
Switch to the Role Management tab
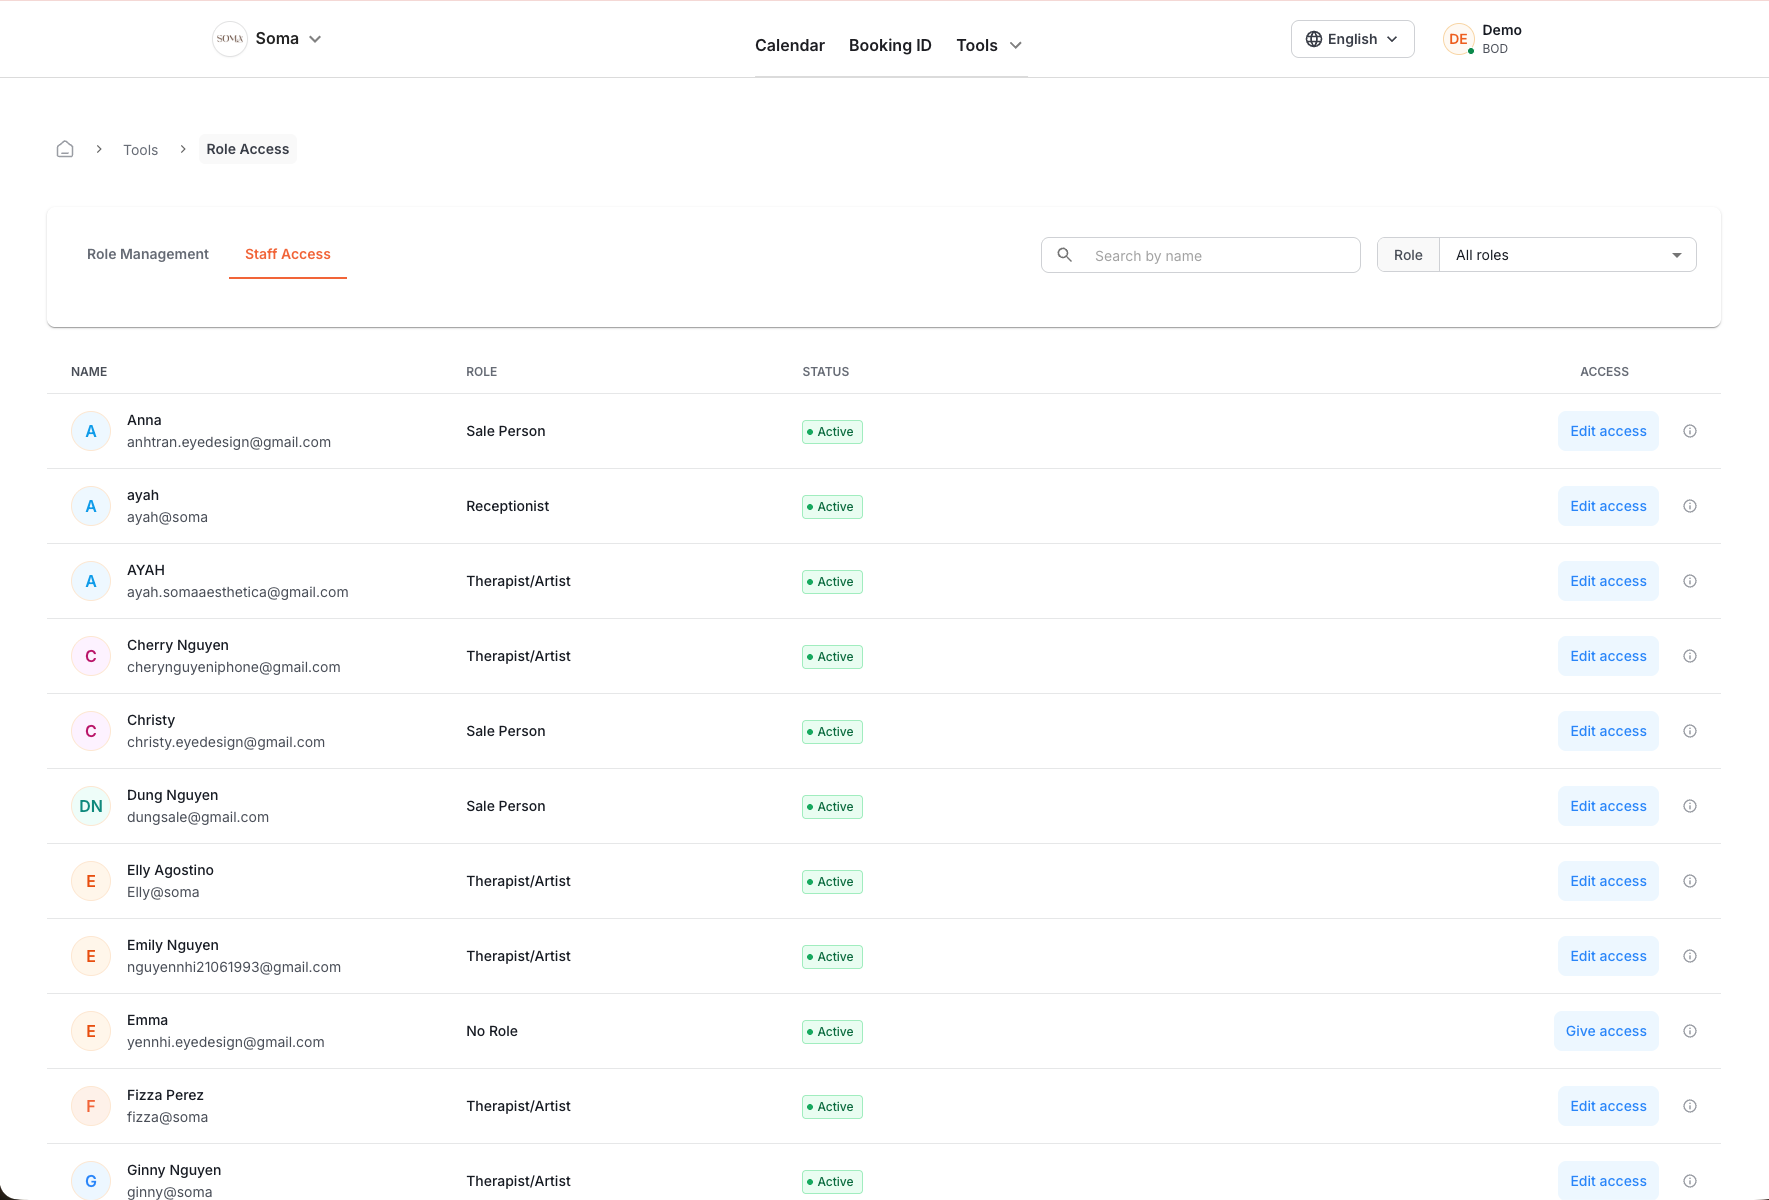(147, 254)
